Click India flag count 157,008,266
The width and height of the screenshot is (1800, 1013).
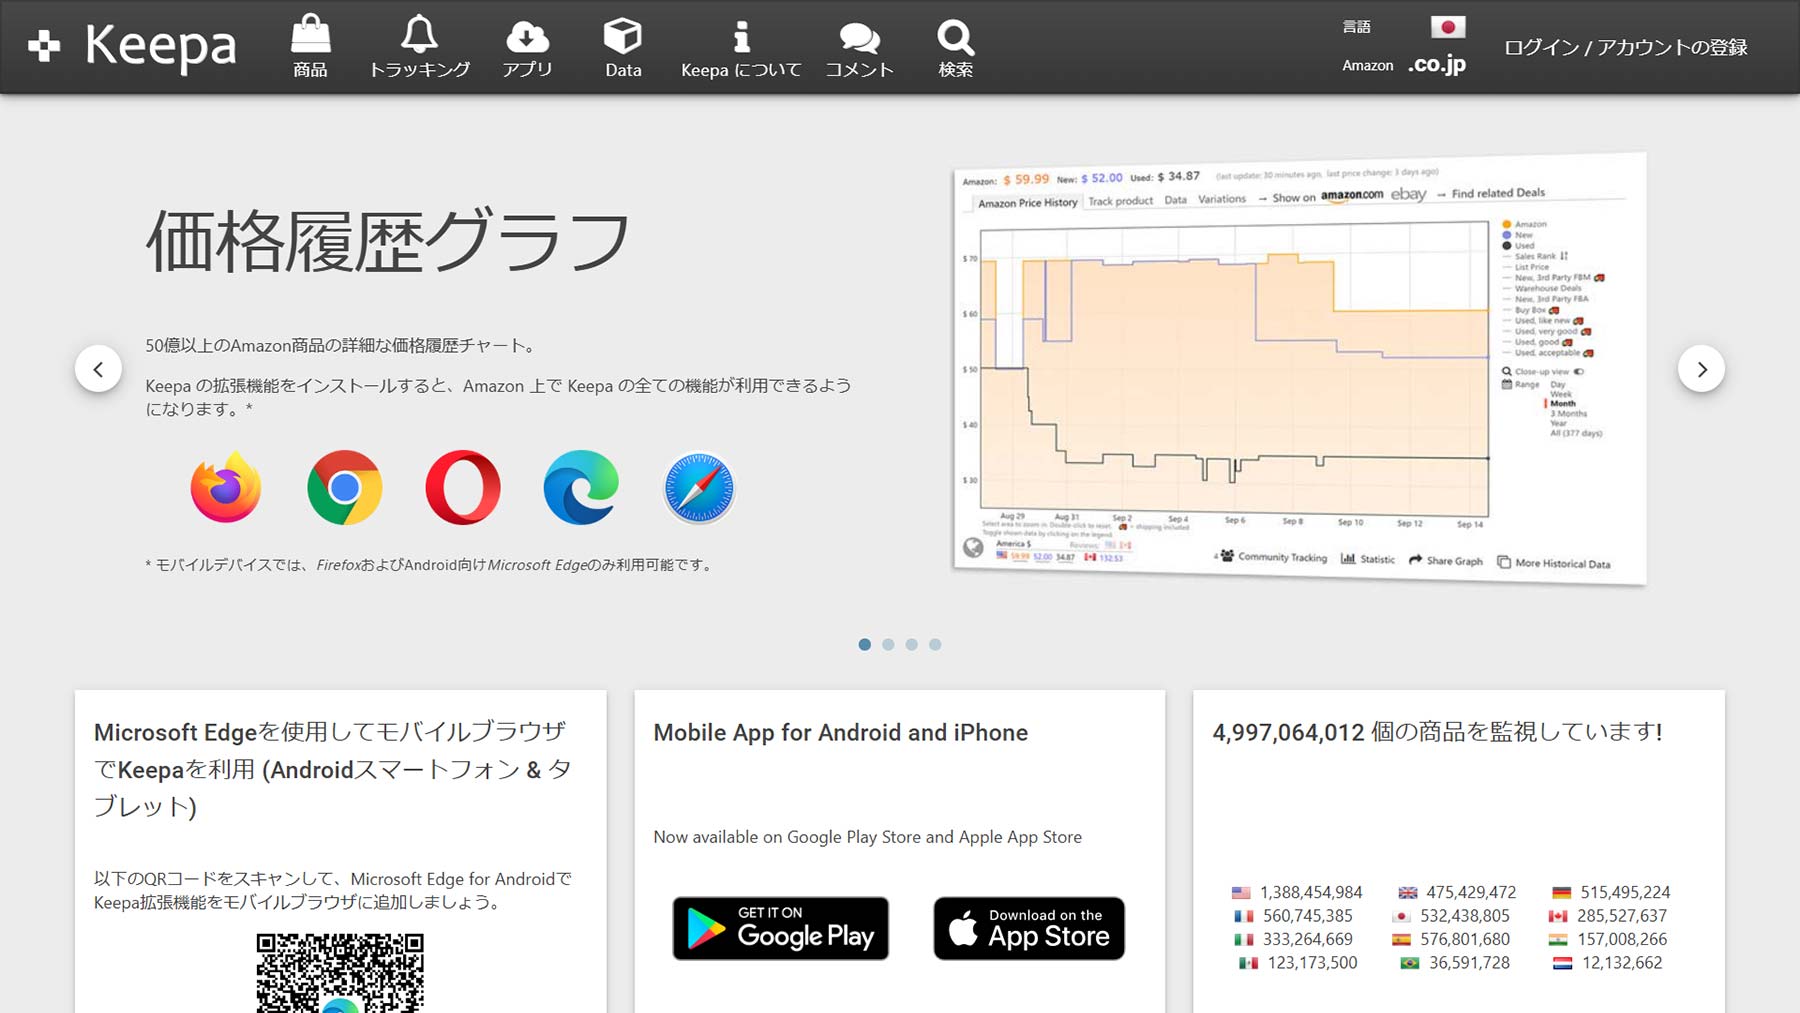(x=1608, y=939)
